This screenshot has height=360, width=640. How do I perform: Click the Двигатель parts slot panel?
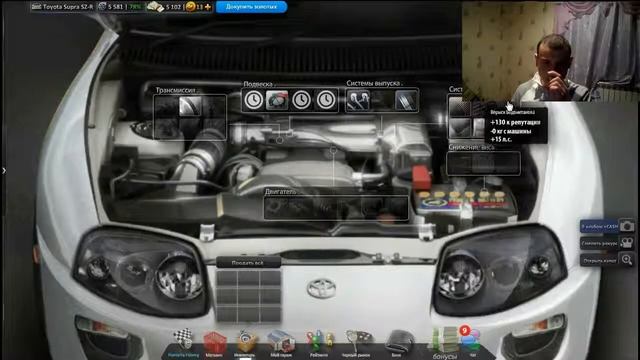336,208
